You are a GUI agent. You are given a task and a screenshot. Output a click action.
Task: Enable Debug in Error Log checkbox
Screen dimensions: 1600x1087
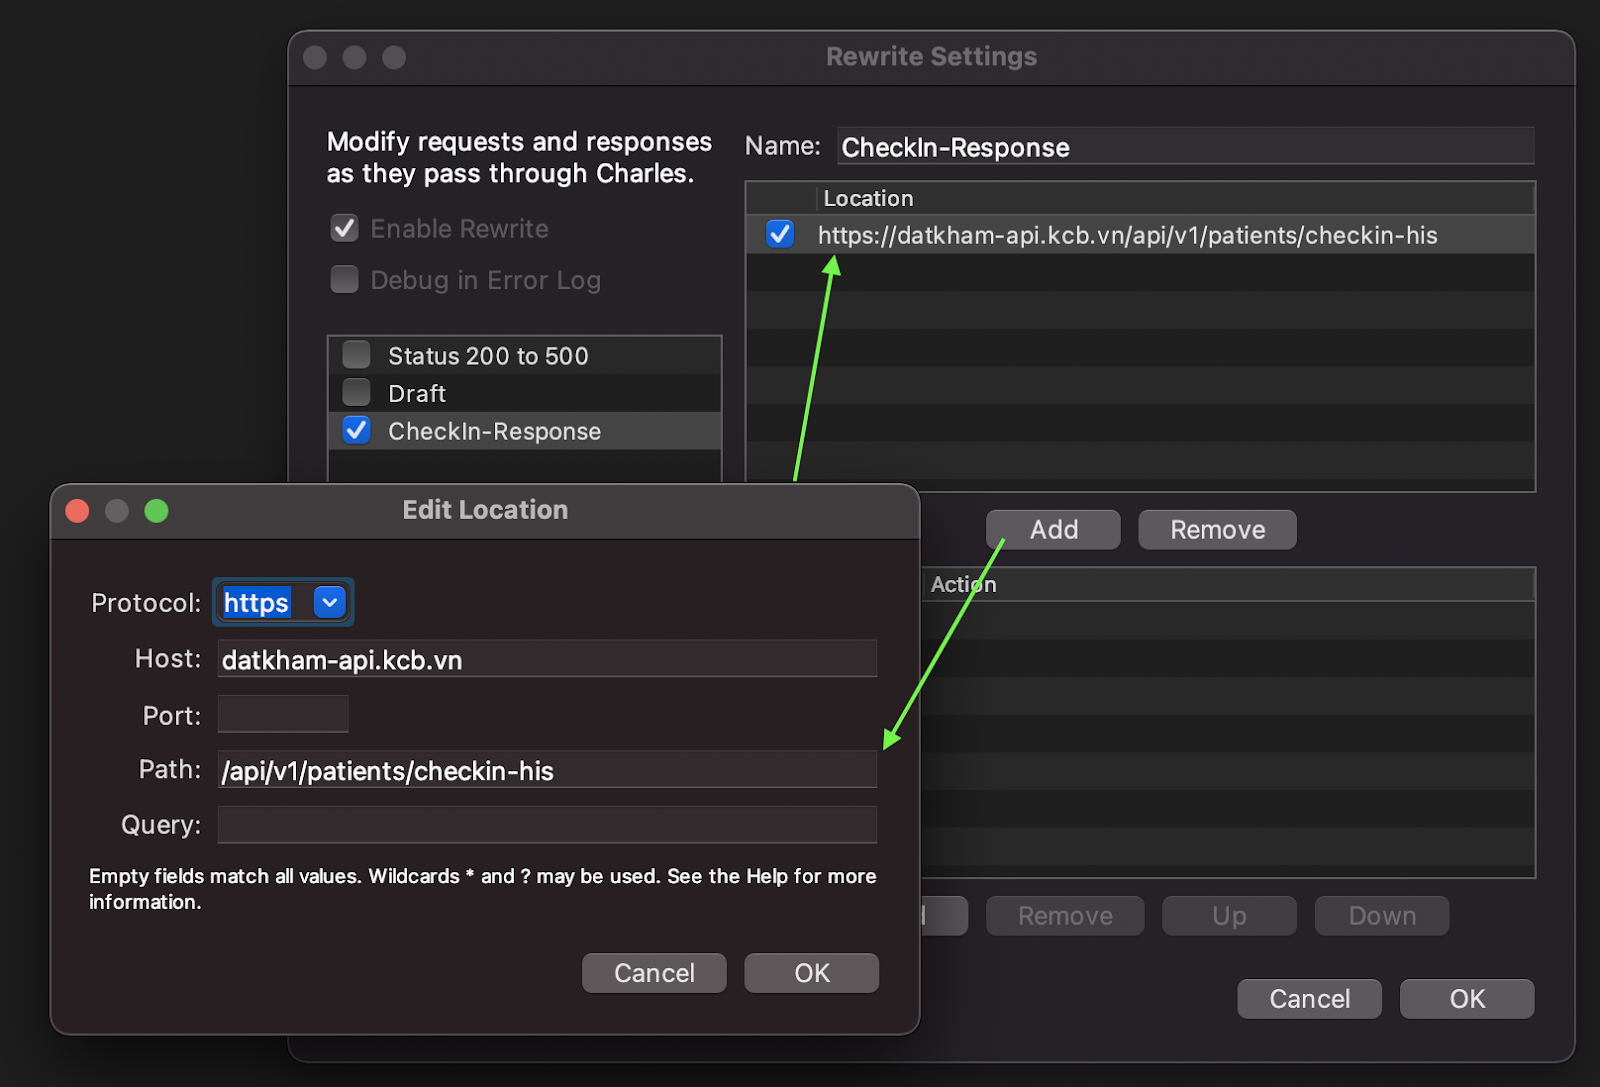(344, 279)
